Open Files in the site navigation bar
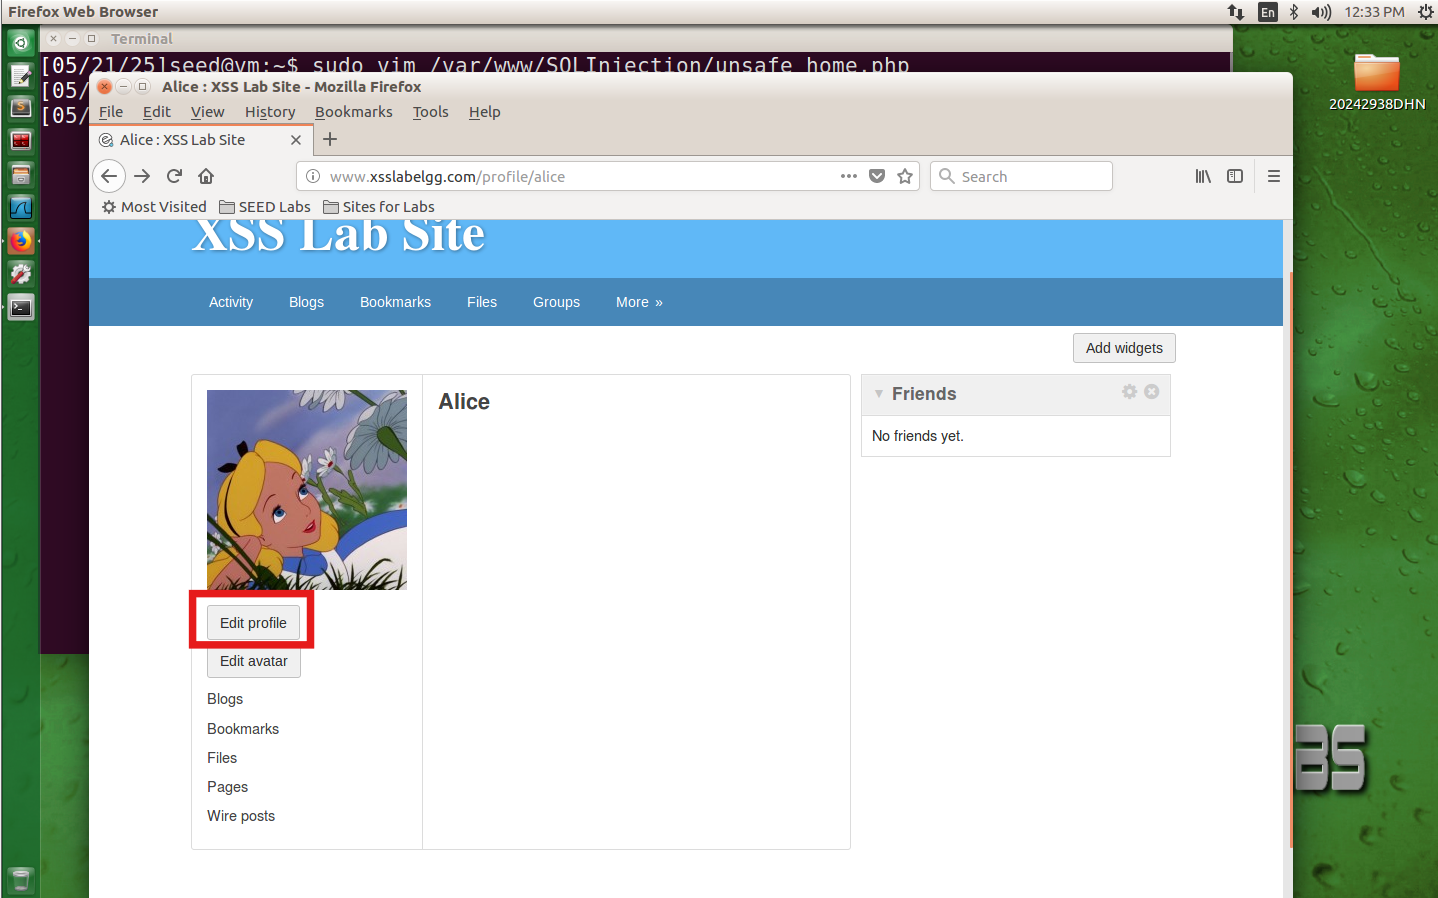The image size is (1438, 898). pos(482,302)
